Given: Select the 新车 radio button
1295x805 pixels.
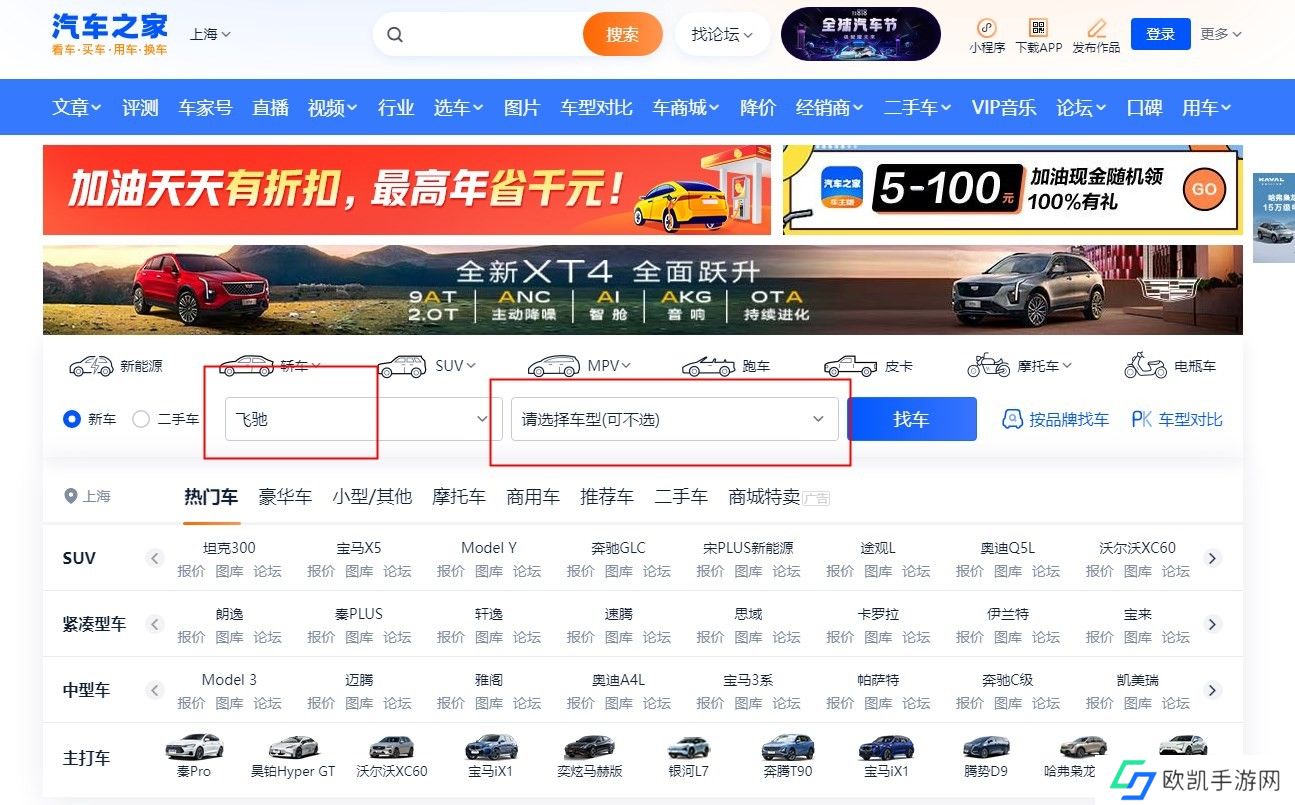Looking at the screenshot, I should coord(72,419).
